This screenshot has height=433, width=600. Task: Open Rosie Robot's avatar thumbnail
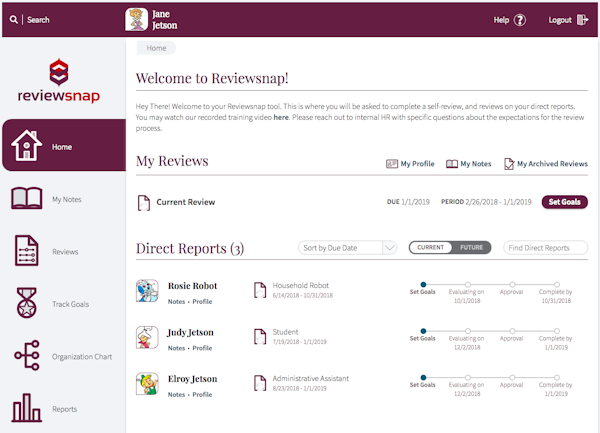coord(147,291)
